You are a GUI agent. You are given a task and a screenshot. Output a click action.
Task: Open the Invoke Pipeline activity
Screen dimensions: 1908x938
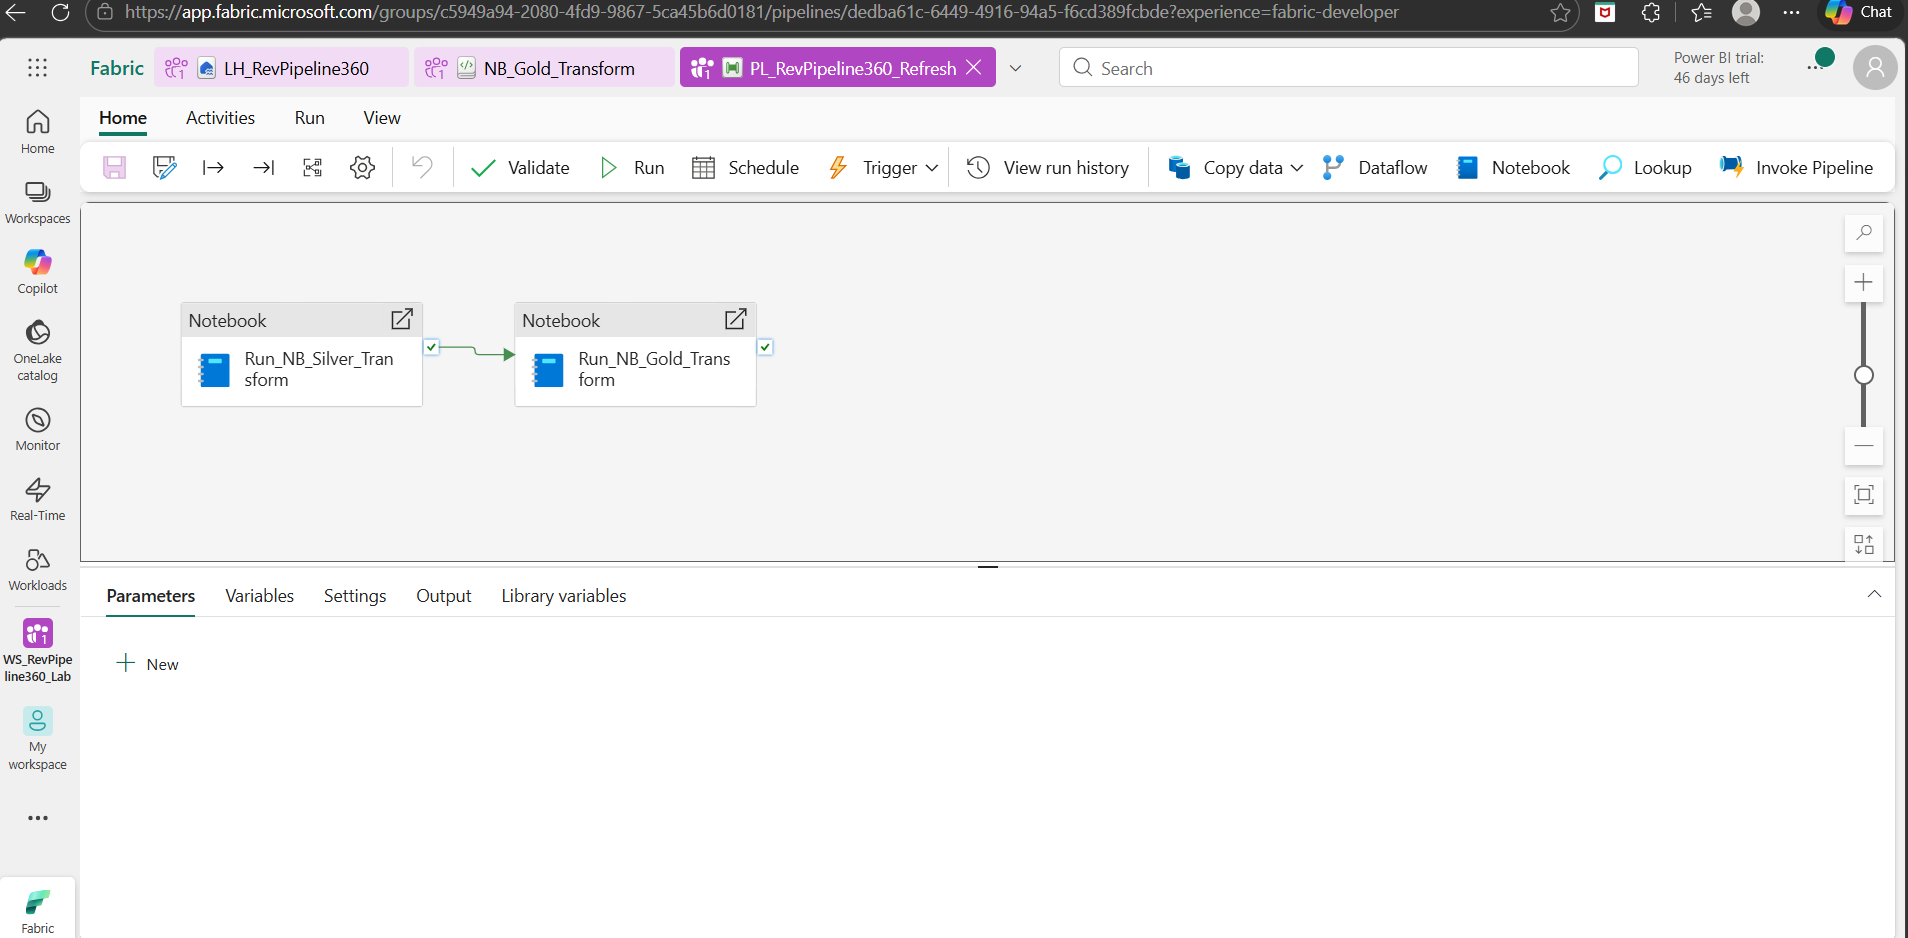click(1797, 167)
